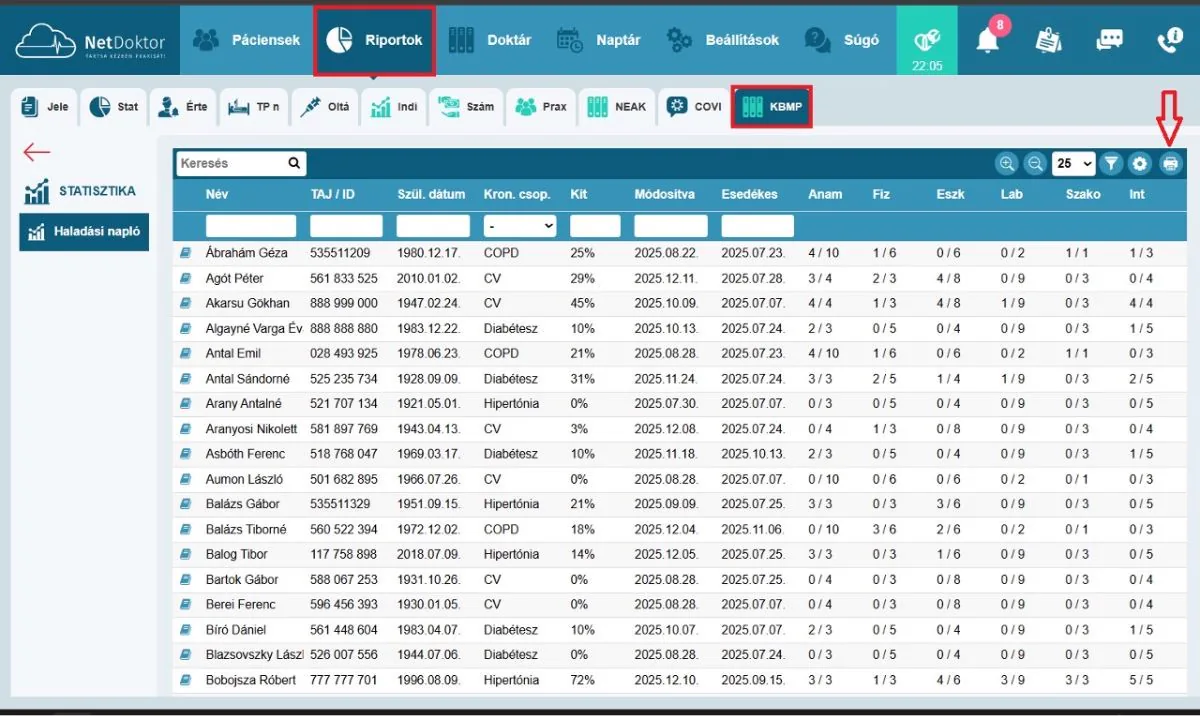
Task: Open the rows-per-page 25 dropdown
Action: click(x=1074, y=163)
